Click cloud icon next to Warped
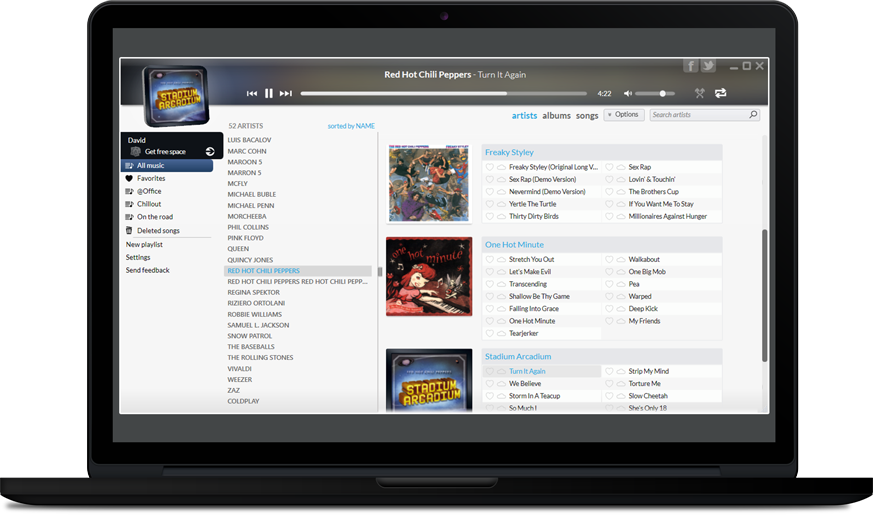The height and width of the screenshot is (515, 873). coord(621,296)
